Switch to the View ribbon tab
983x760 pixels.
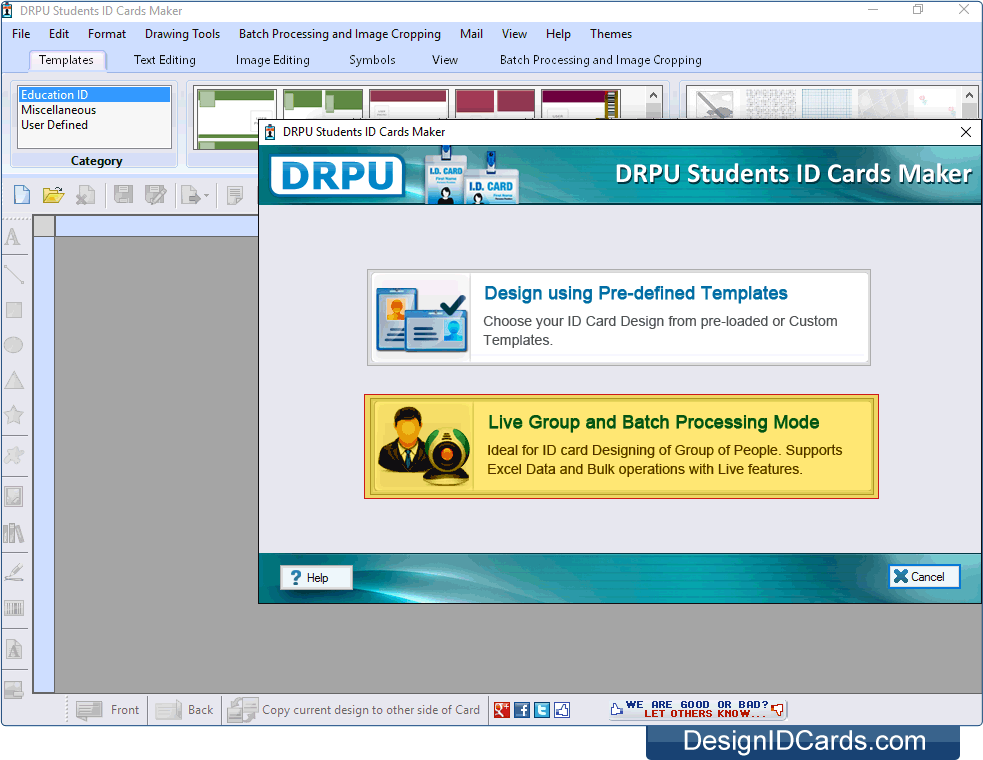[x=444, y=60]
